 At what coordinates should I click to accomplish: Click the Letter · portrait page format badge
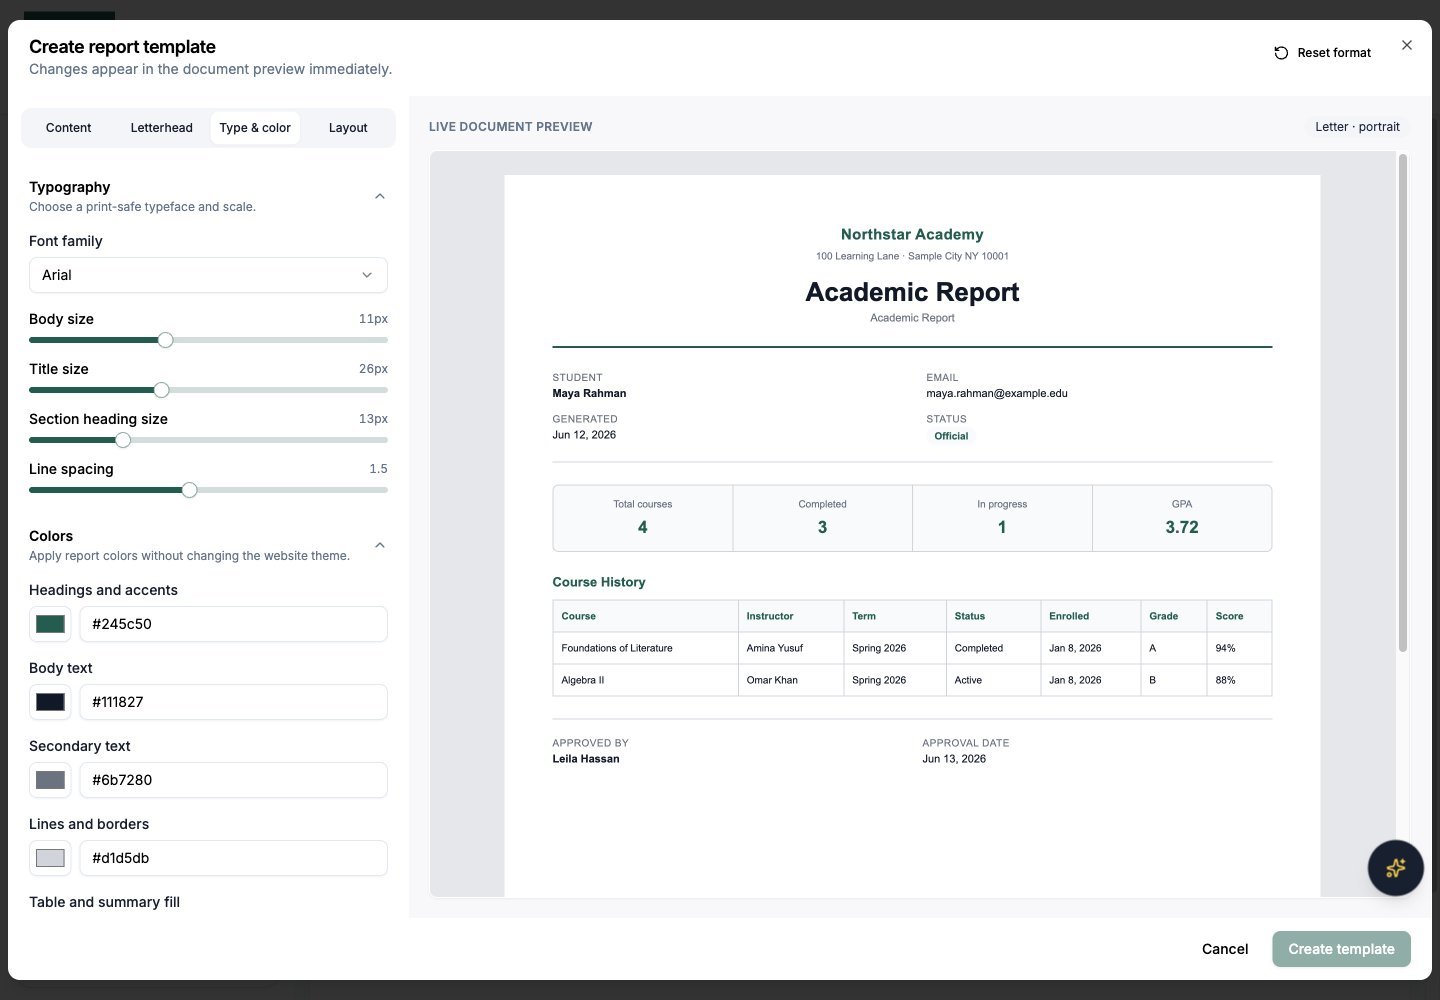coord(1357,127)
